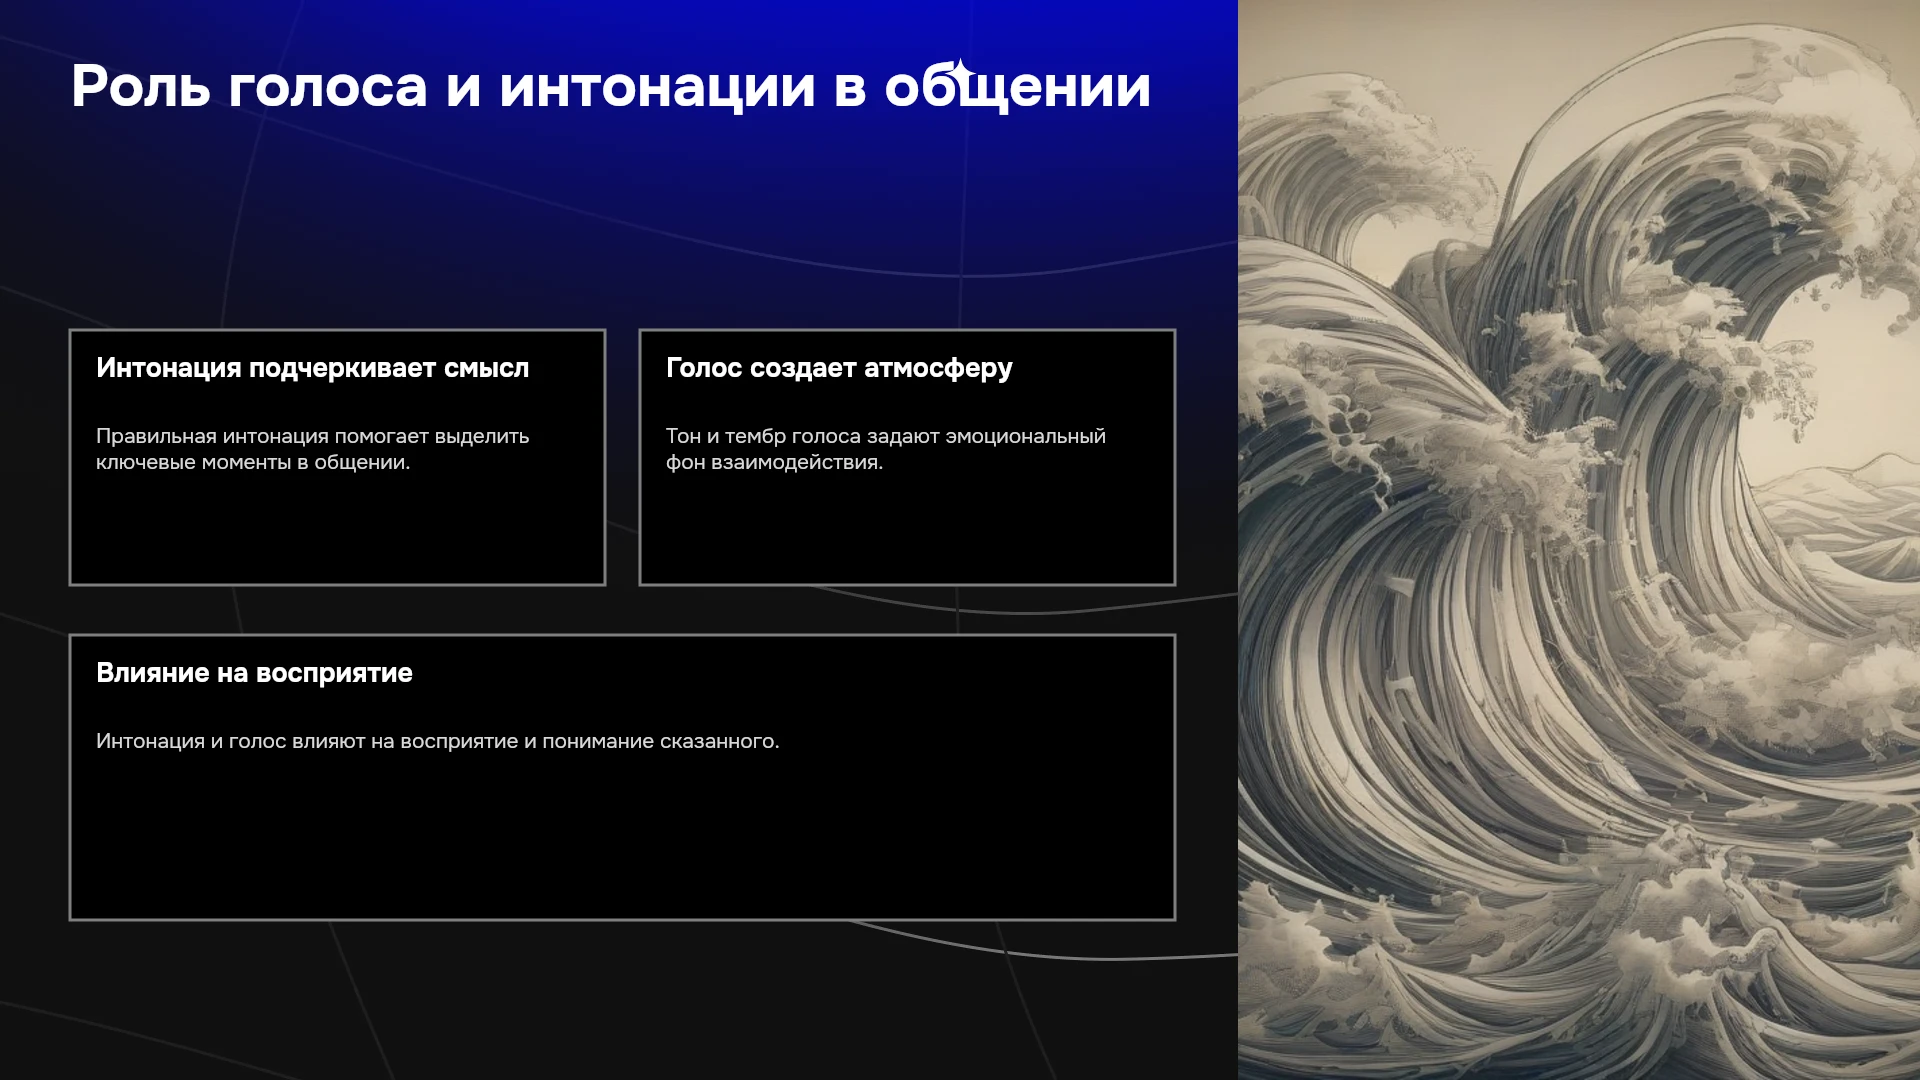Click empty space inside the 'Влияние на восприятие' card

tap(622, 840)
